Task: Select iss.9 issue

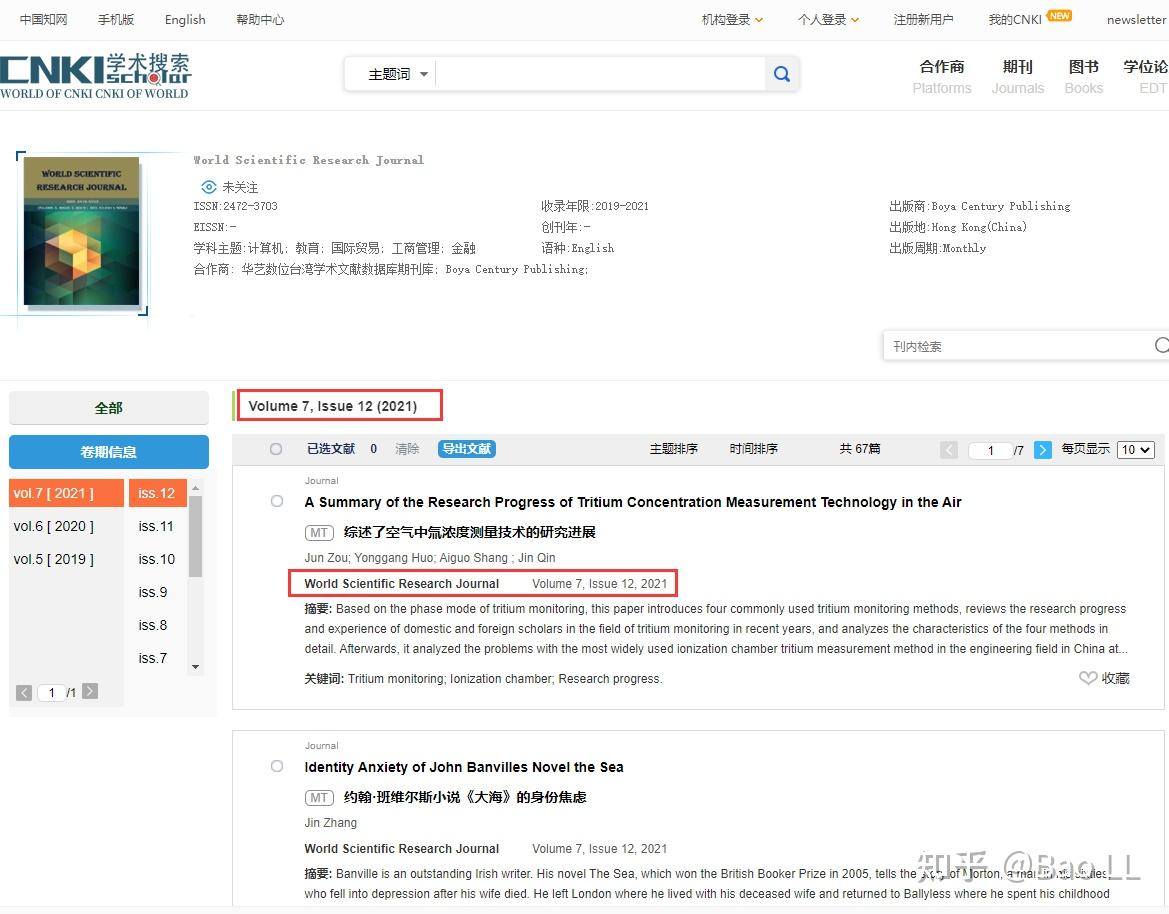Action: click(x=154, y=592)
